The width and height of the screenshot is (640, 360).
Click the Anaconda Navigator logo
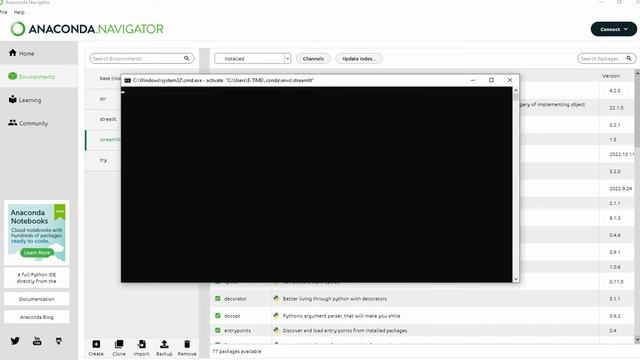(87, 29)
